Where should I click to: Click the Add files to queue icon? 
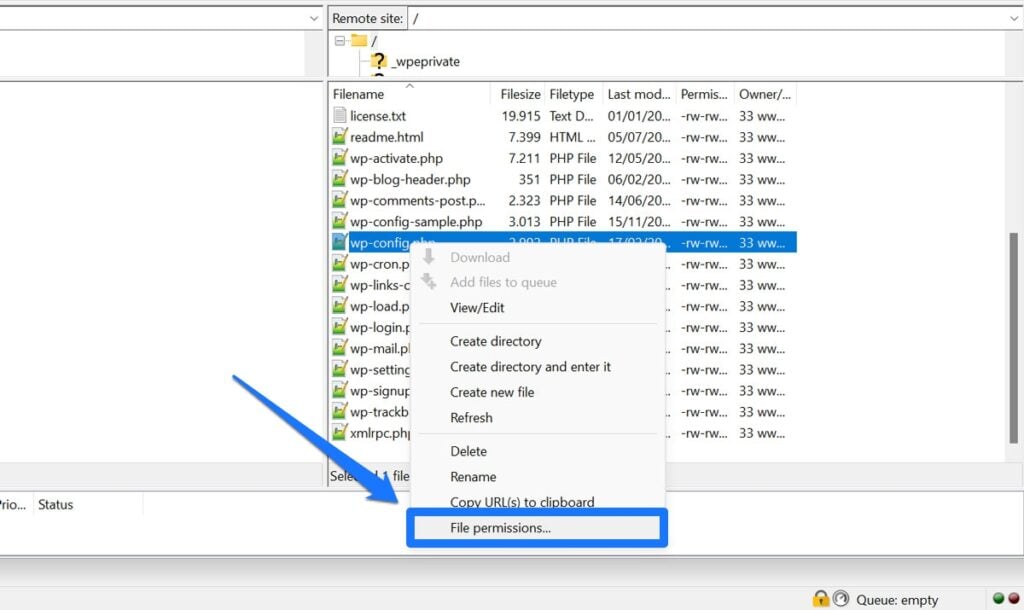click(x=427, y=282)
